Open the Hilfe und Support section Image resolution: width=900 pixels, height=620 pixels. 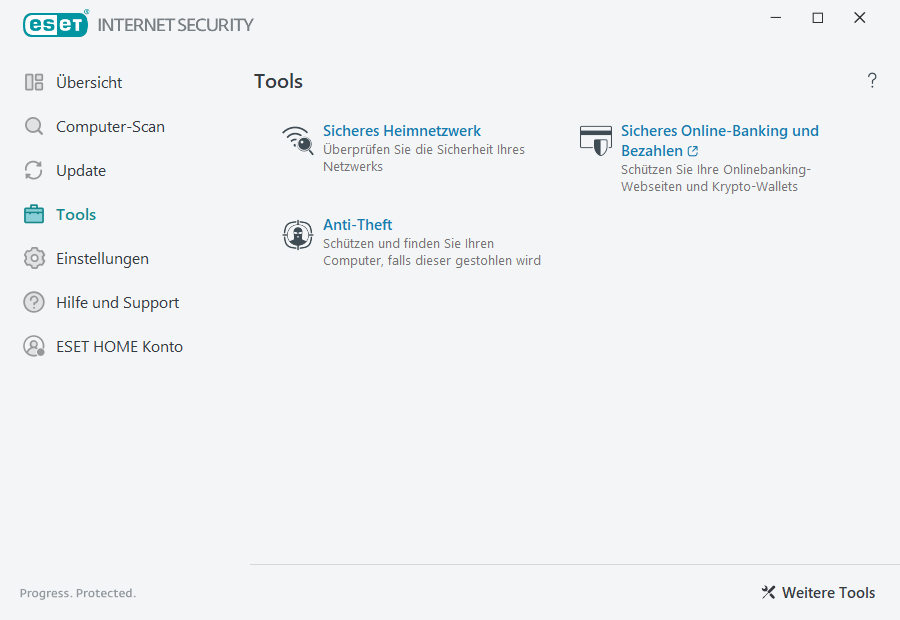click(118, 302)
